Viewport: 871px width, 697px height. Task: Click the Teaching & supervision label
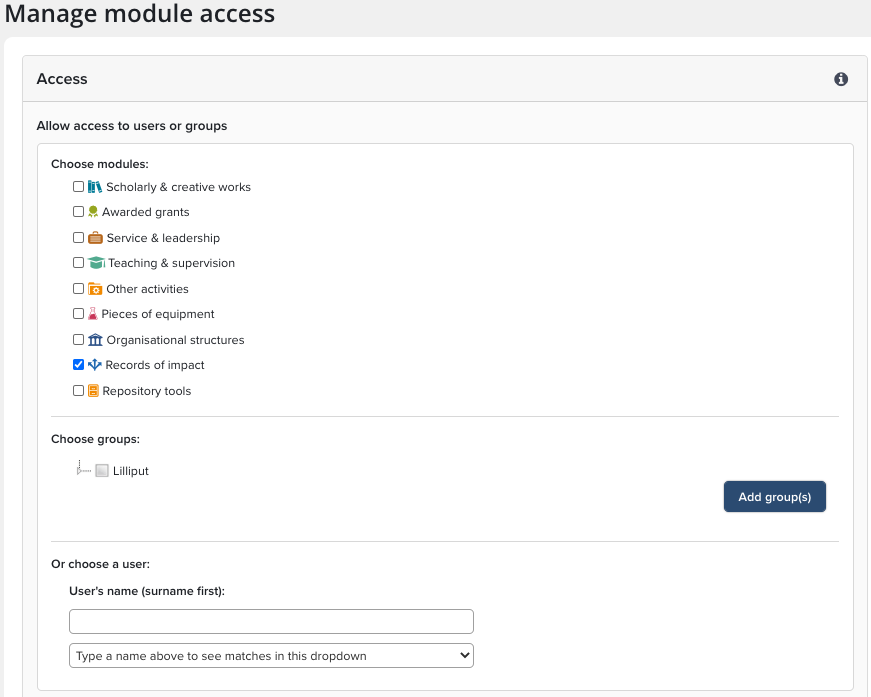coord(171,263)
